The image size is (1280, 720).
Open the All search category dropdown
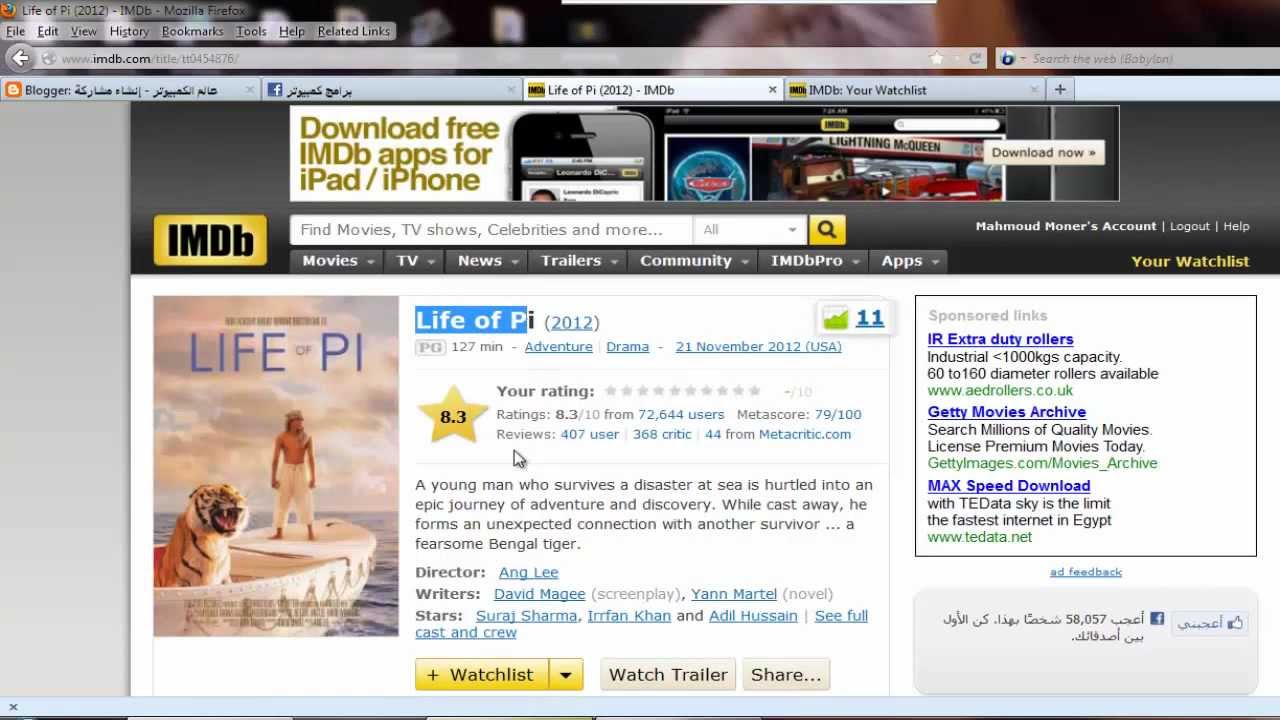tap(750, 230)
